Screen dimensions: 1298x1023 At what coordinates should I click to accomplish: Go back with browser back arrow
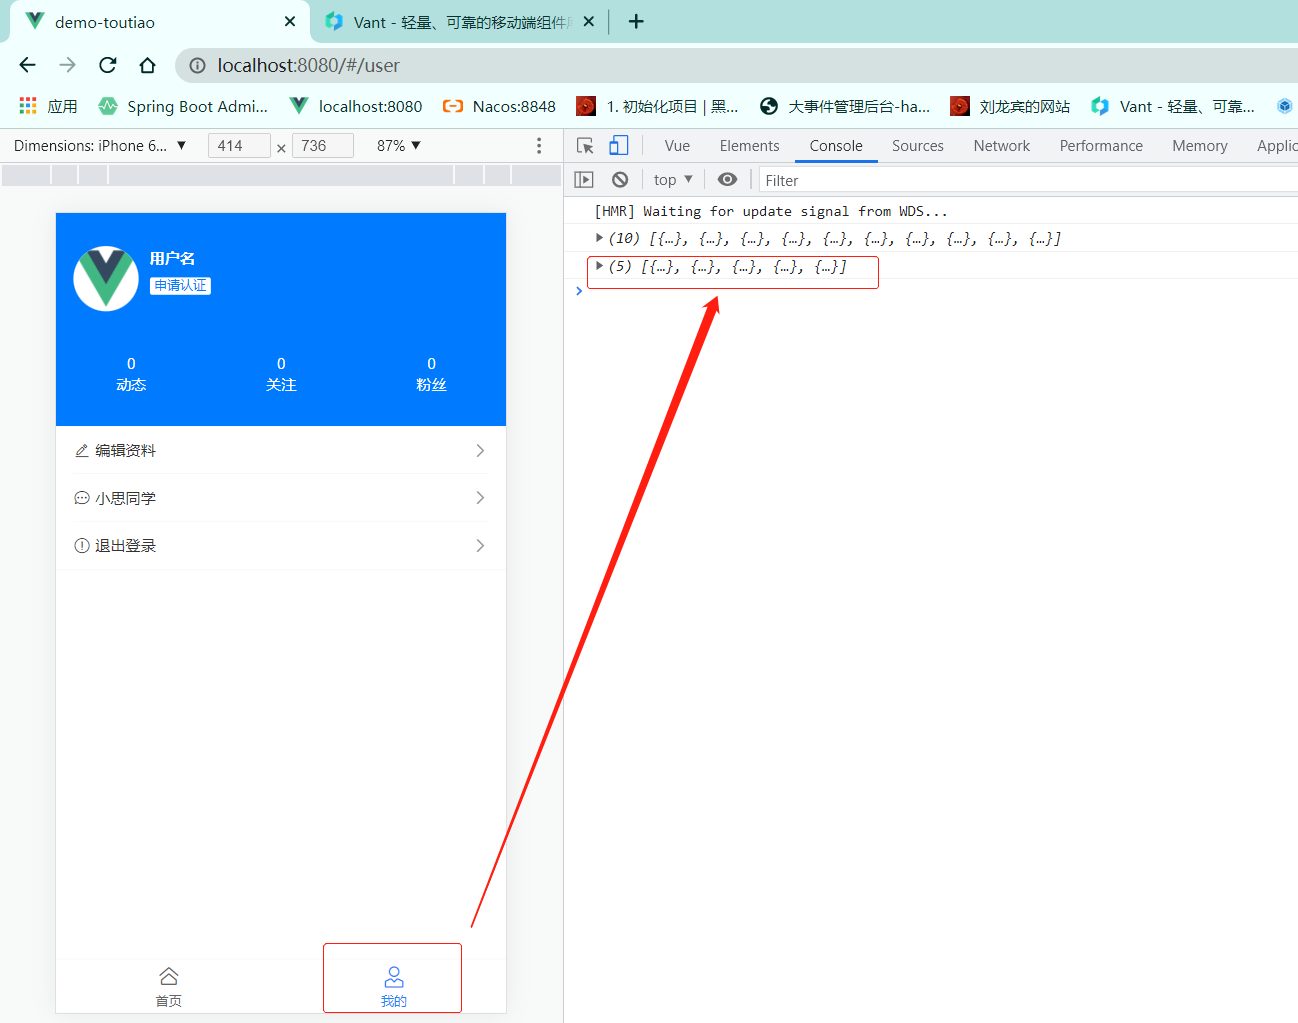[27, 65]
